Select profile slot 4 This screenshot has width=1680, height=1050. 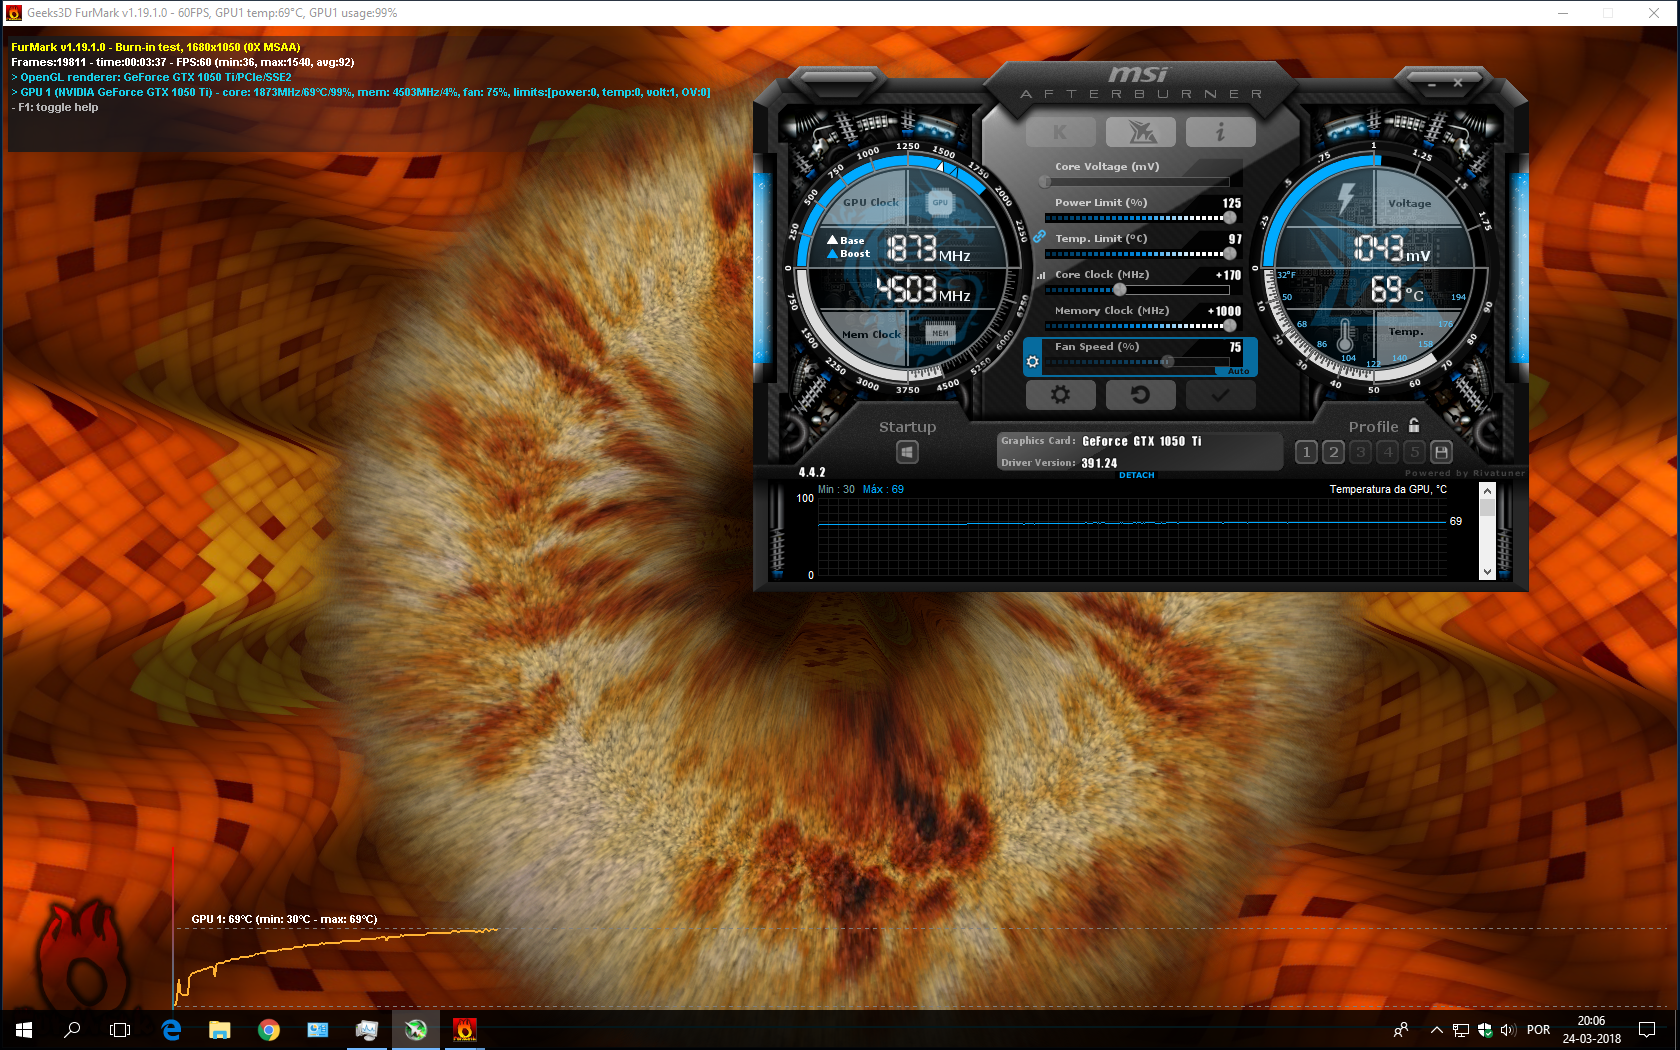pyautogui.click(x=1387, y=452)
